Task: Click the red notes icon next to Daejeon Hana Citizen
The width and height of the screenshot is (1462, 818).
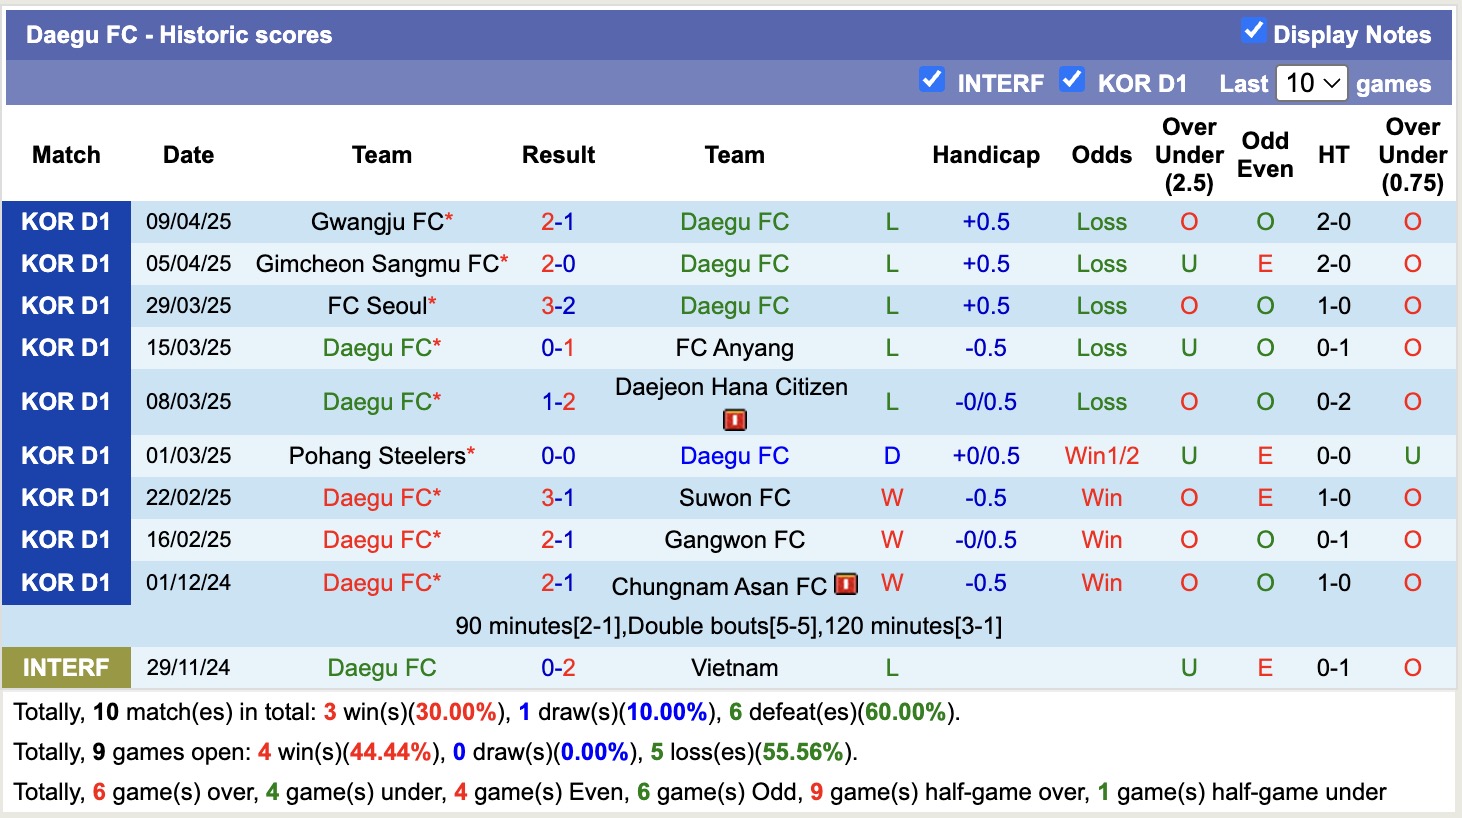Action: 733,419
